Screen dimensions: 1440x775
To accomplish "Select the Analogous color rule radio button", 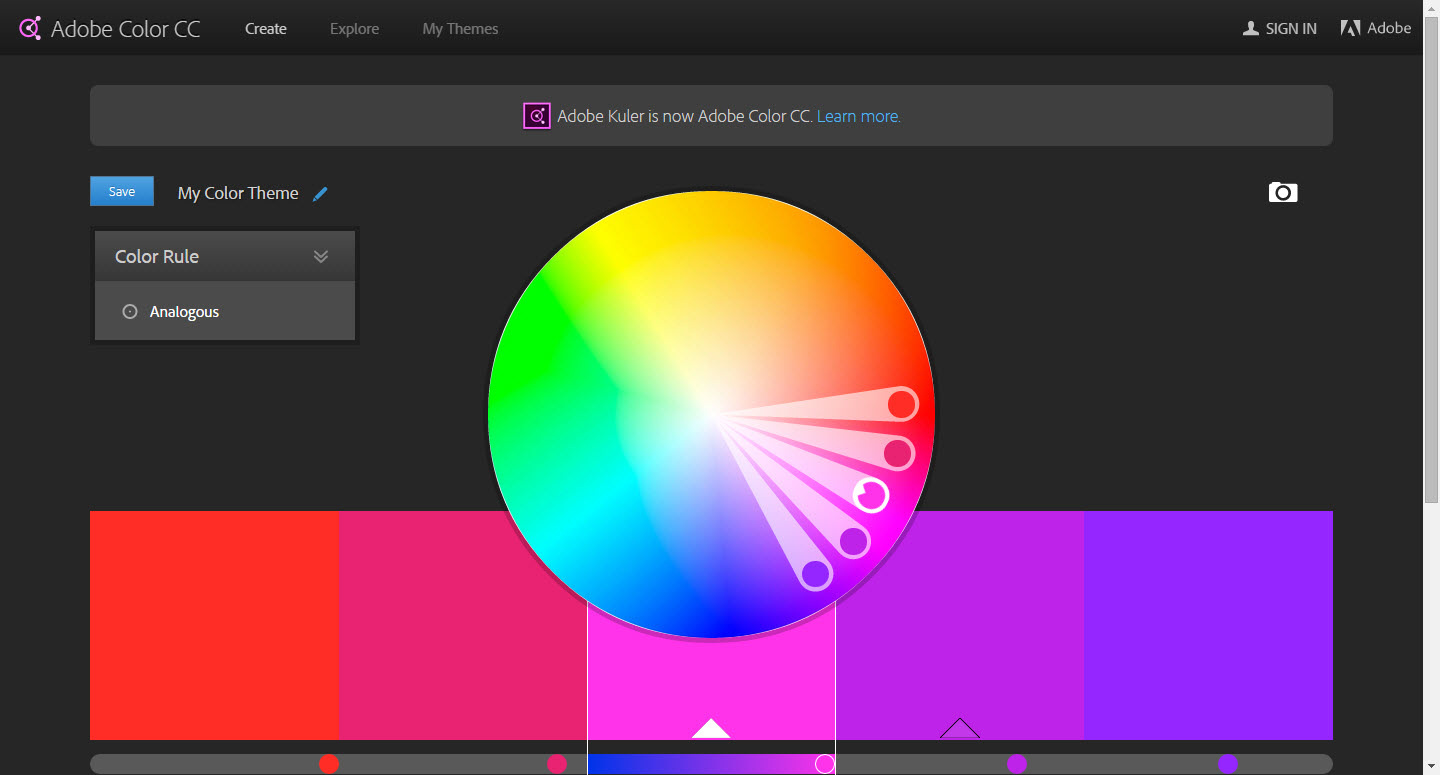I will (129, 312).
